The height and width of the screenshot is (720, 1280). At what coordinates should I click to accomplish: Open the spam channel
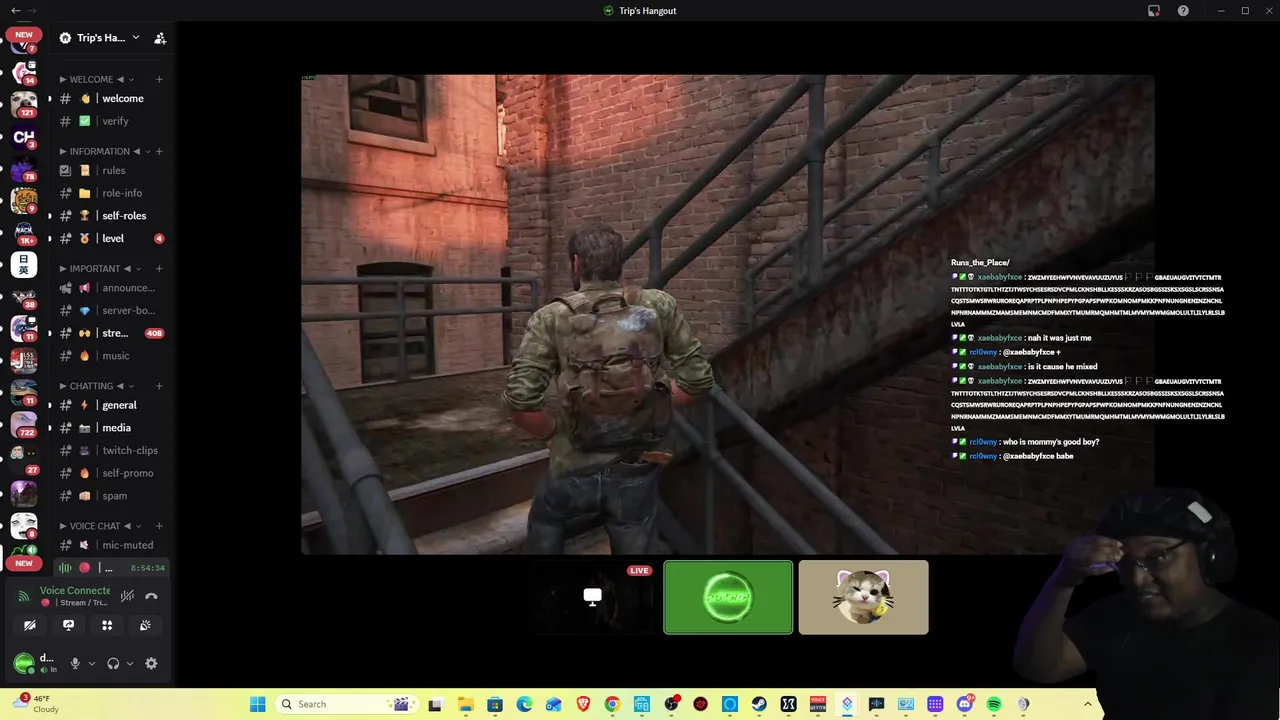point(111,496)
